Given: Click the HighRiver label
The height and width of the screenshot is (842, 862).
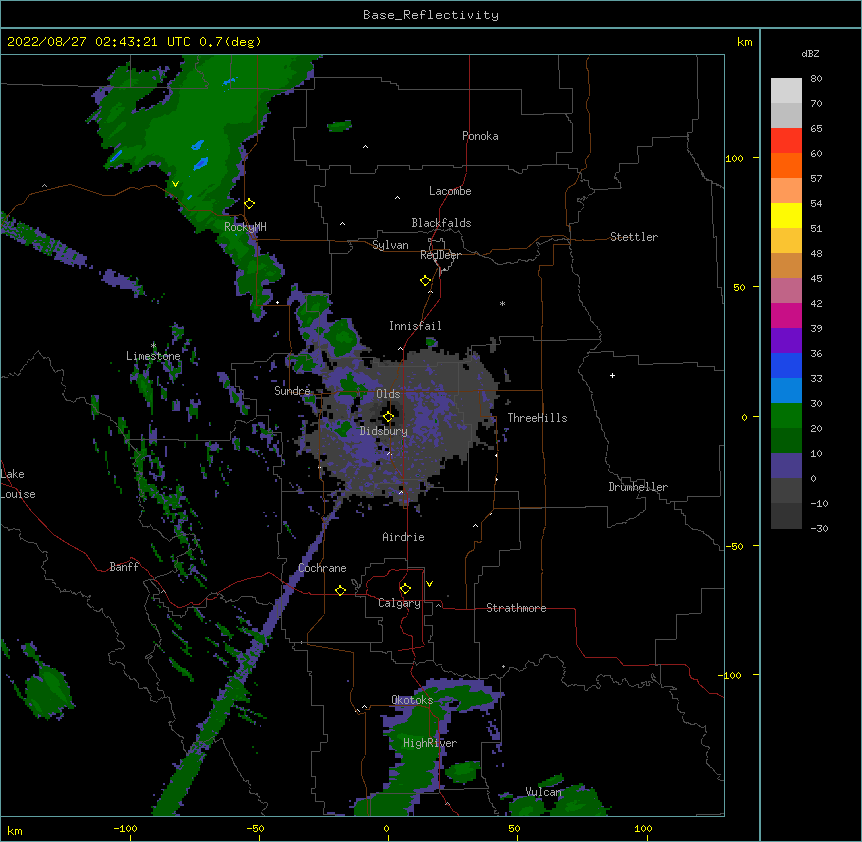Looking at the screenshot, I should tap(430, 743).
